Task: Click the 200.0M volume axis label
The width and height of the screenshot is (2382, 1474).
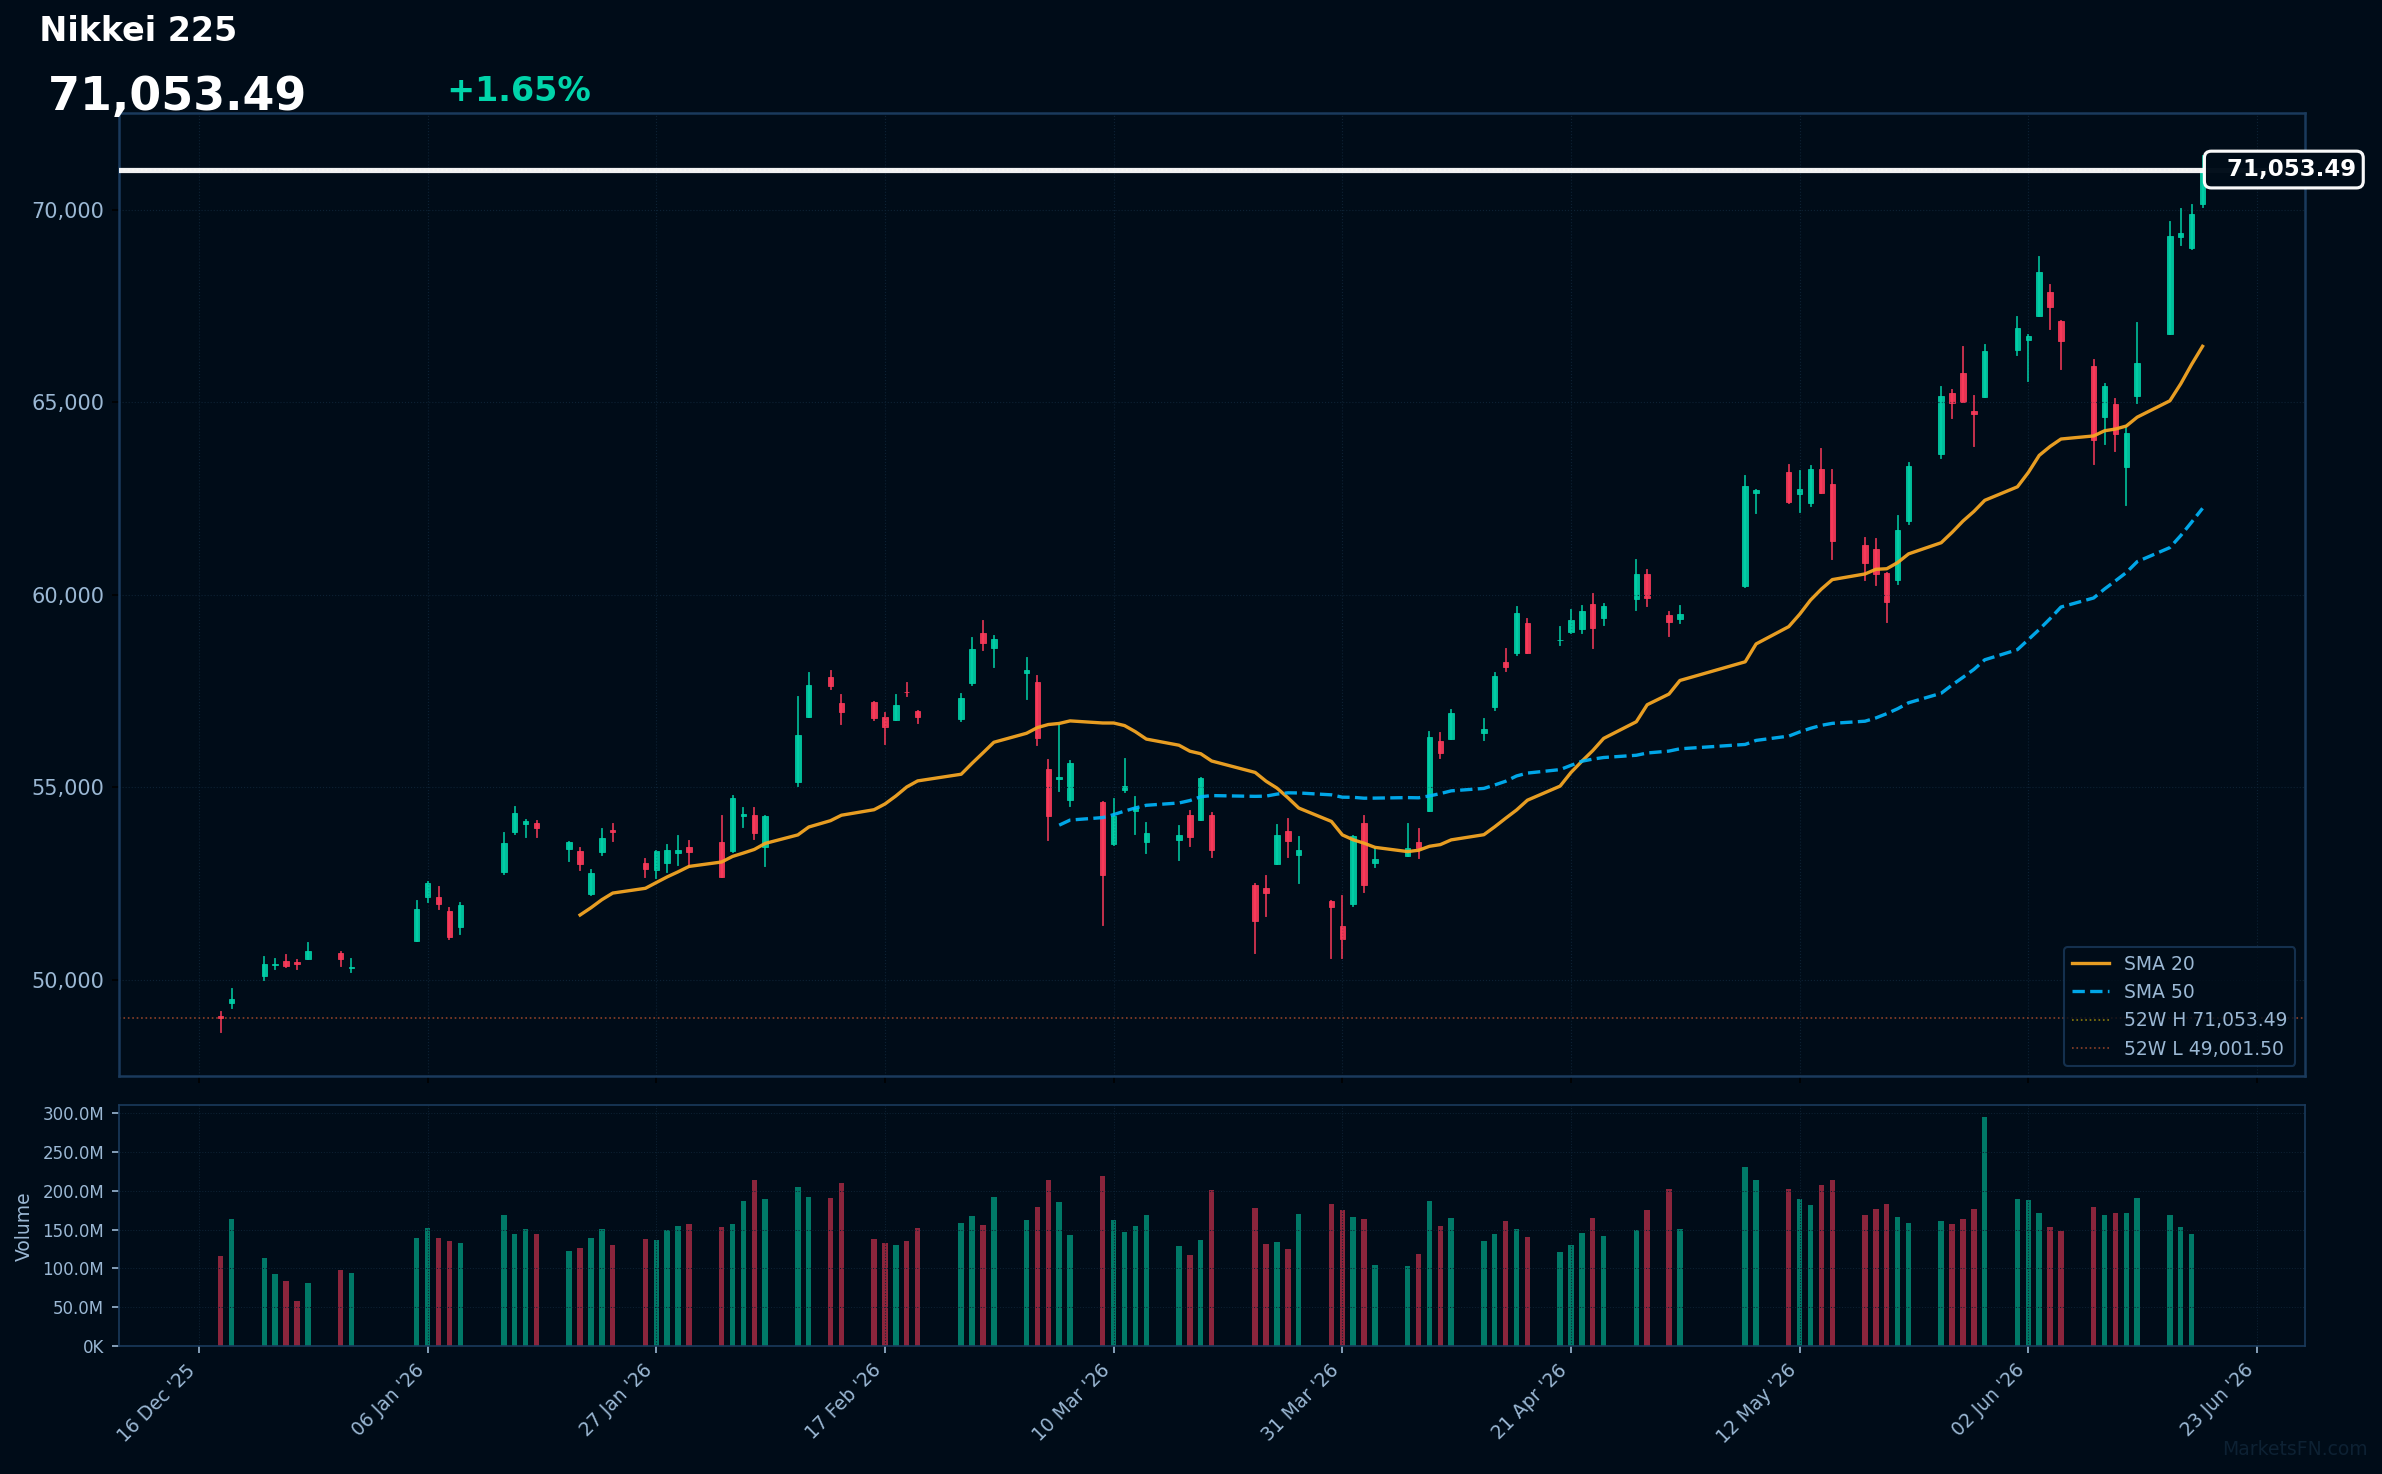Action: tap(73, 1192)
